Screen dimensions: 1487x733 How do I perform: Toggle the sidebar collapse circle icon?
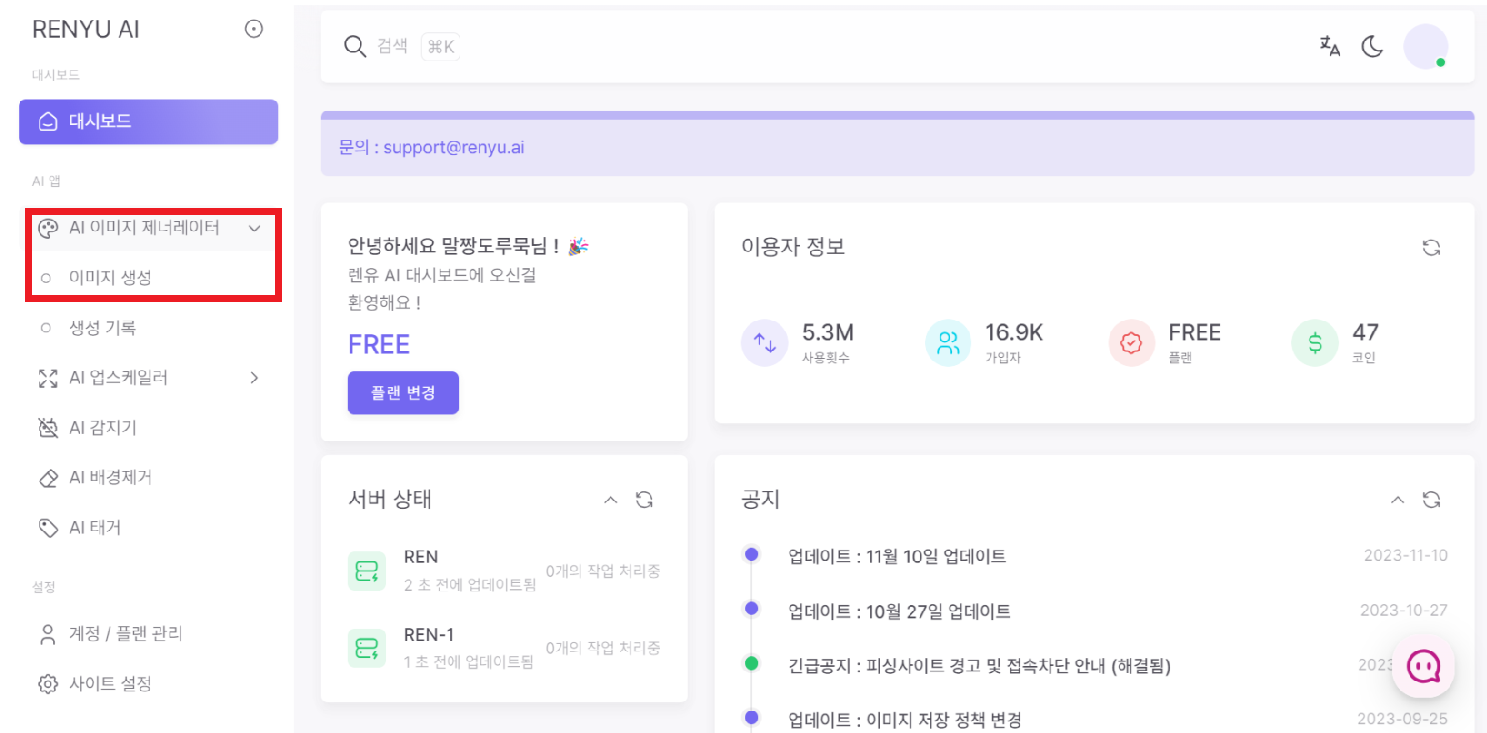pyautogui.click(x=254, y=28)
